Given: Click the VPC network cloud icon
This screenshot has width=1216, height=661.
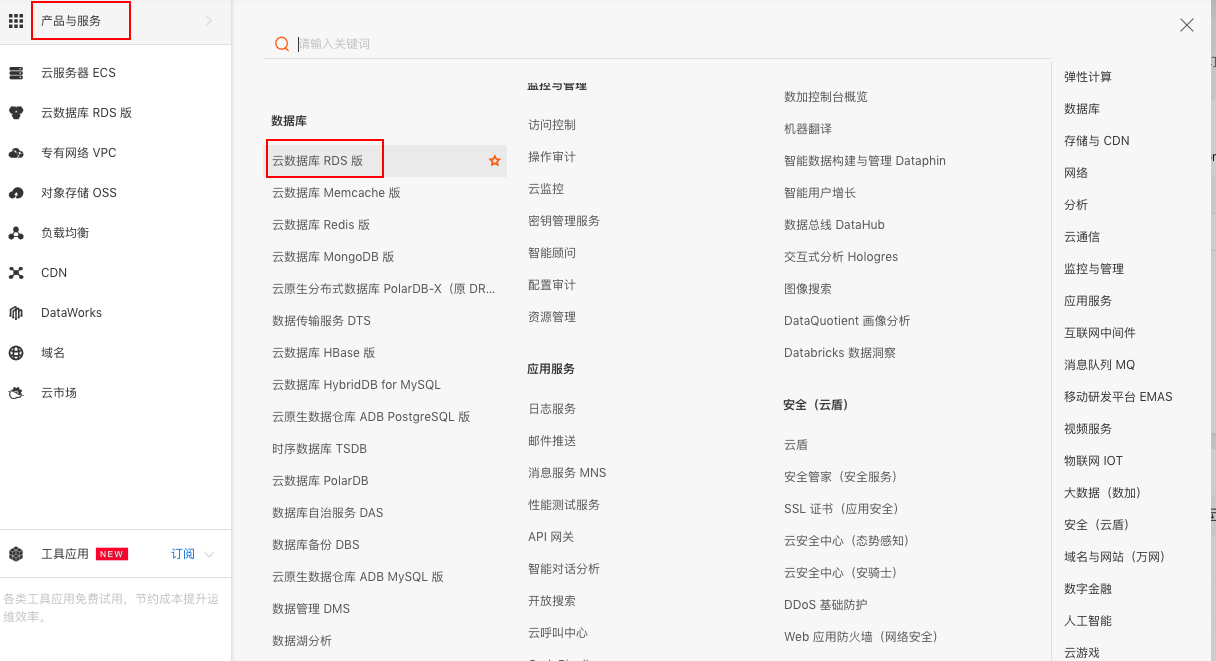Looking at the screenshot, I should pyautogui.click(x=16, y=153).
